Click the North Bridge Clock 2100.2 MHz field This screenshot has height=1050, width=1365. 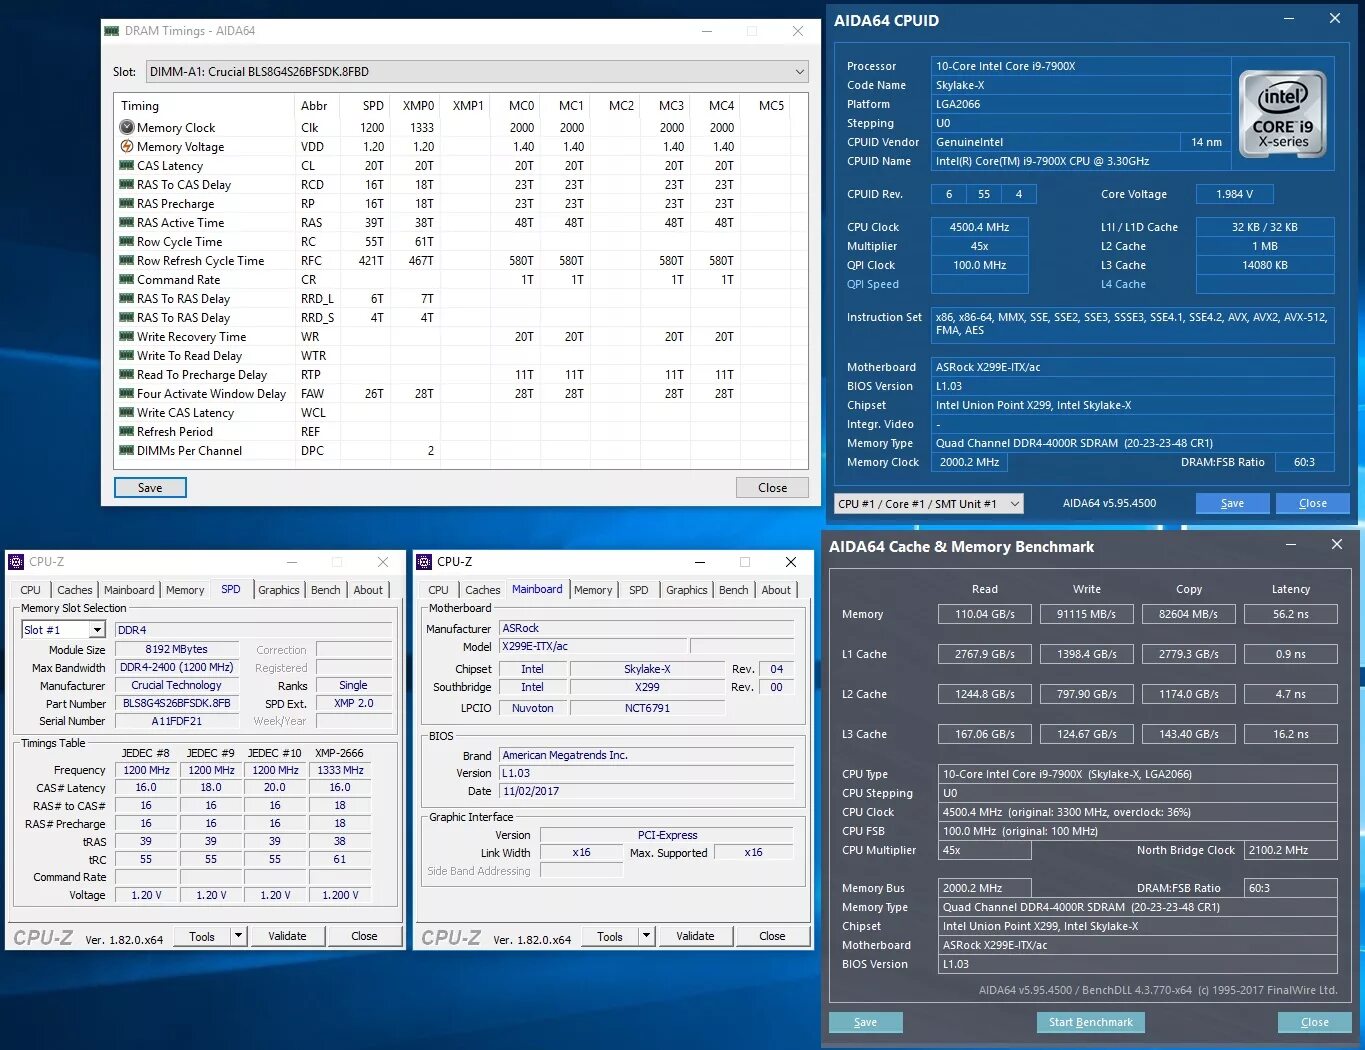coord(1290,851)
